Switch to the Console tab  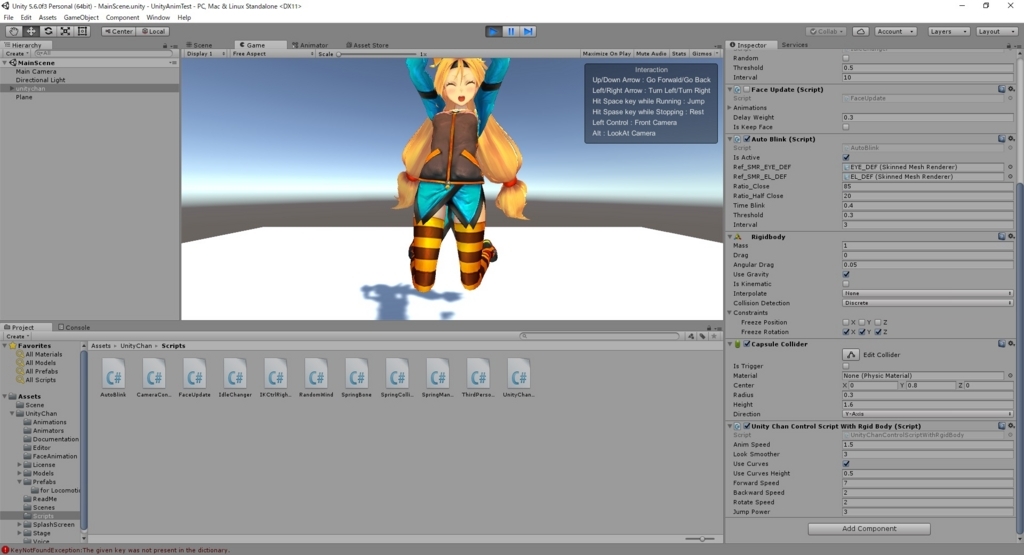(x=74, y=327)
